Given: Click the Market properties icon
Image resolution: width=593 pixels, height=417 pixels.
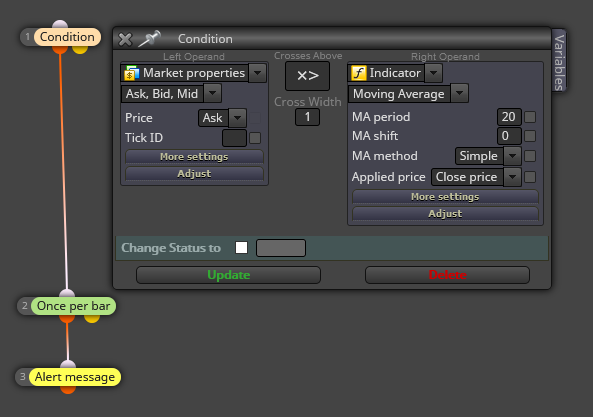Looking at the screenshot, I should (131, 73).
